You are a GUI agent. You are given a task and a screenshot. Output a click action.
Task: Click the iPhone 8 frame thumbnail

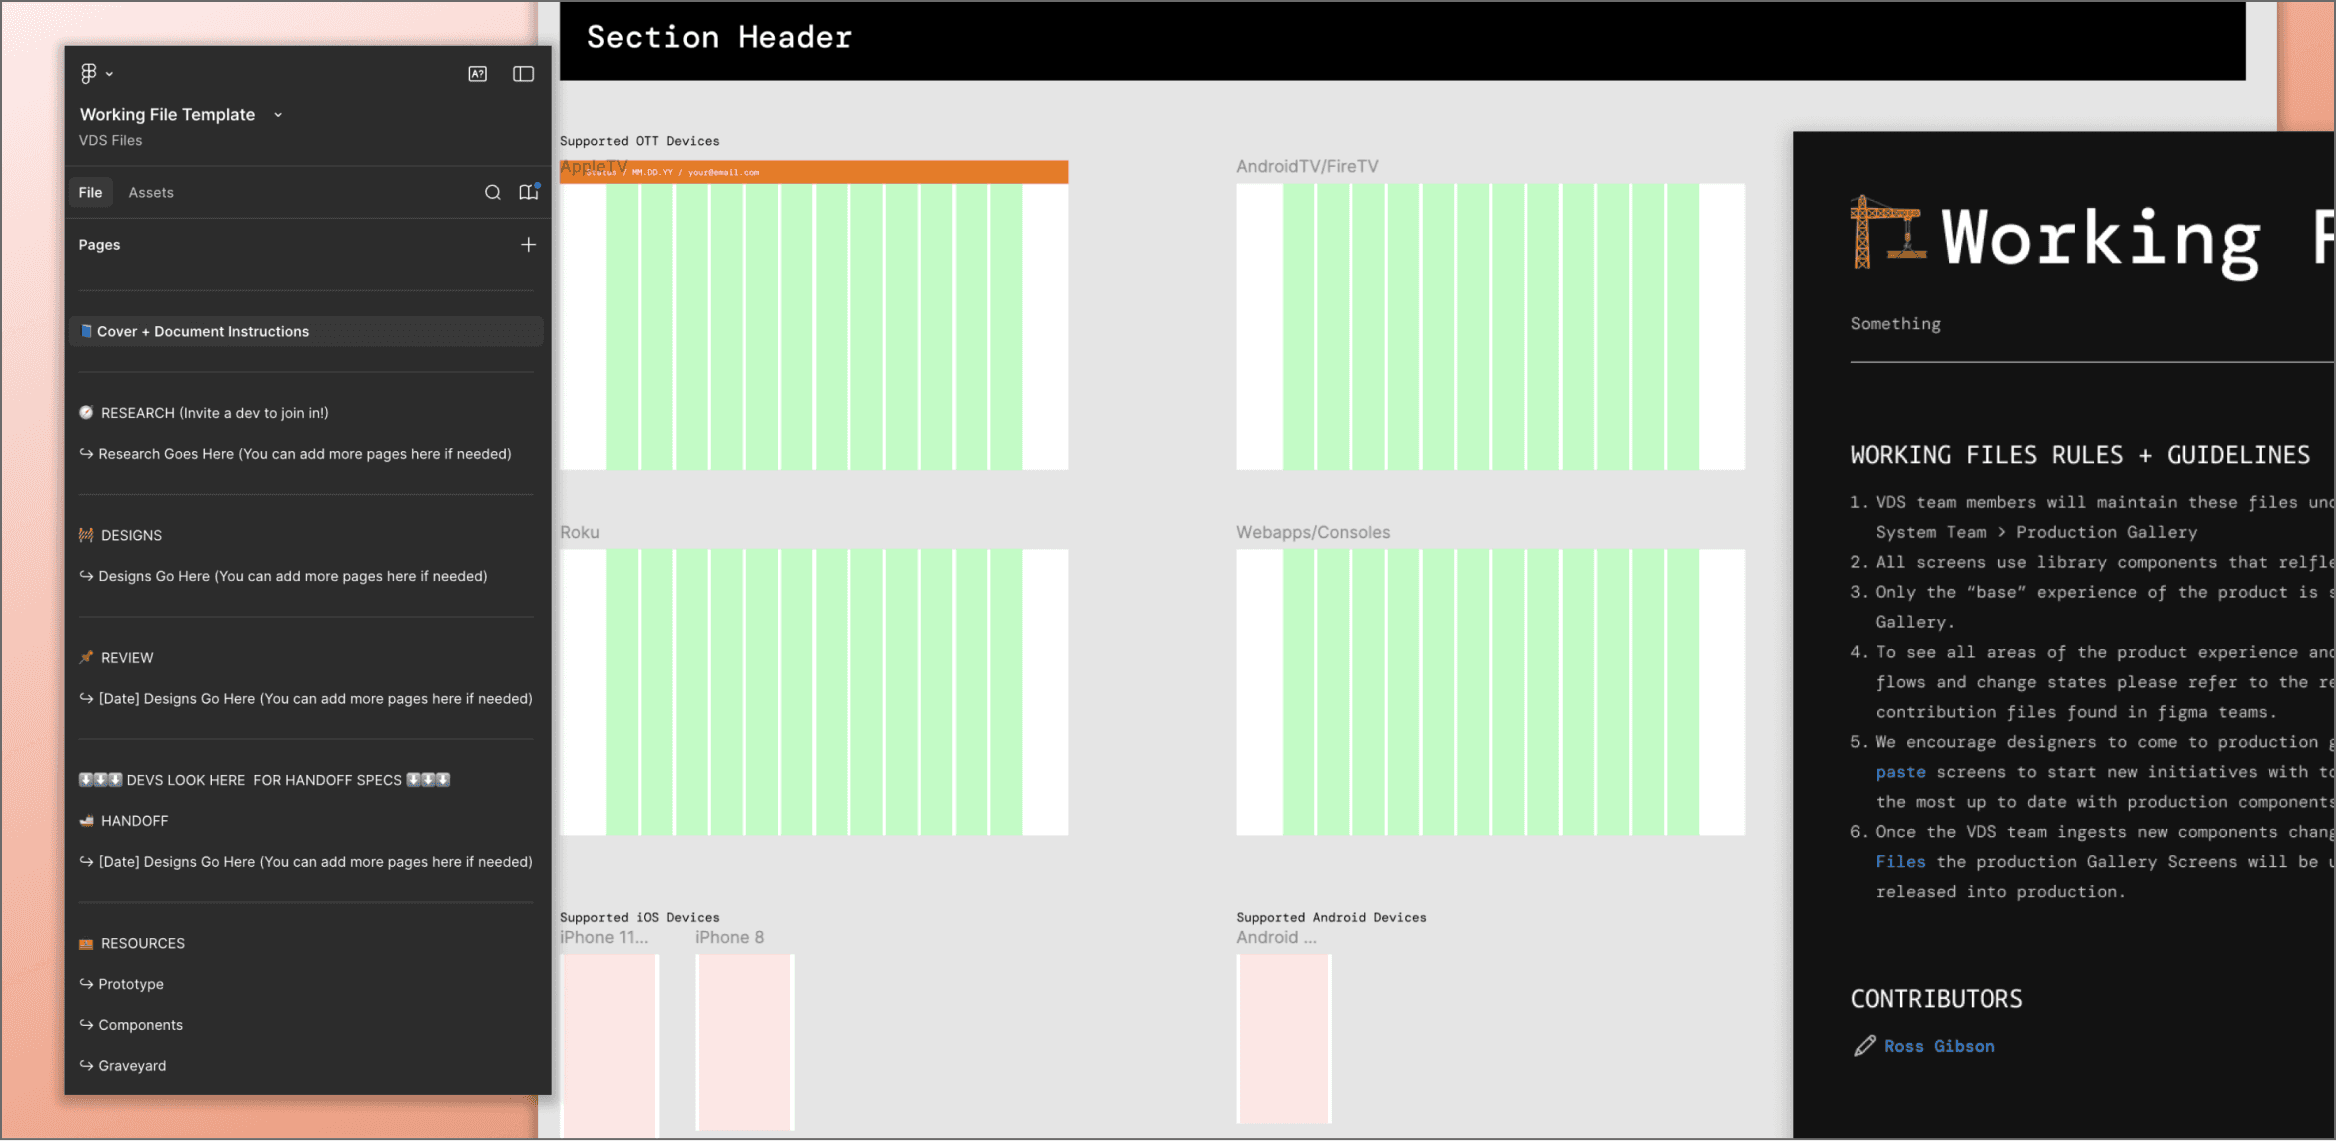745,1040
